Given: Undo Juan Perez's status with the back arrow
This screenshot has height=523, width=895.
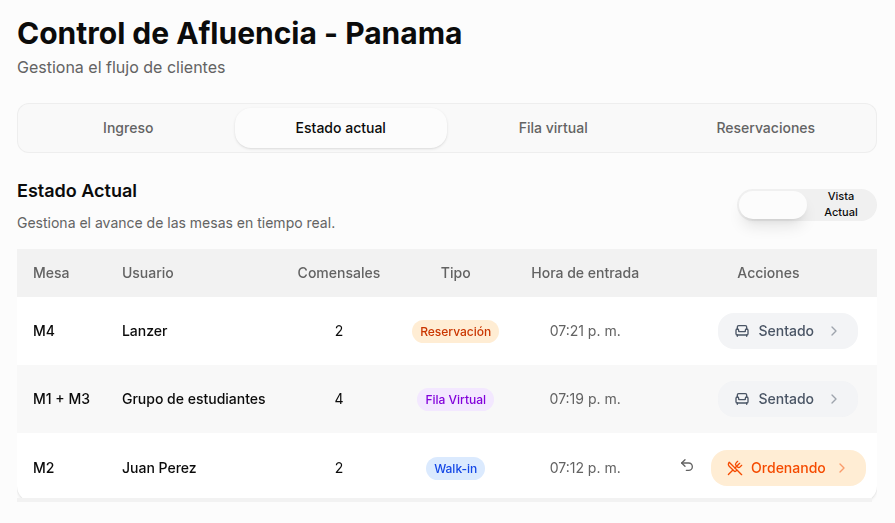Looking at the screenshot, I should 687,466.
